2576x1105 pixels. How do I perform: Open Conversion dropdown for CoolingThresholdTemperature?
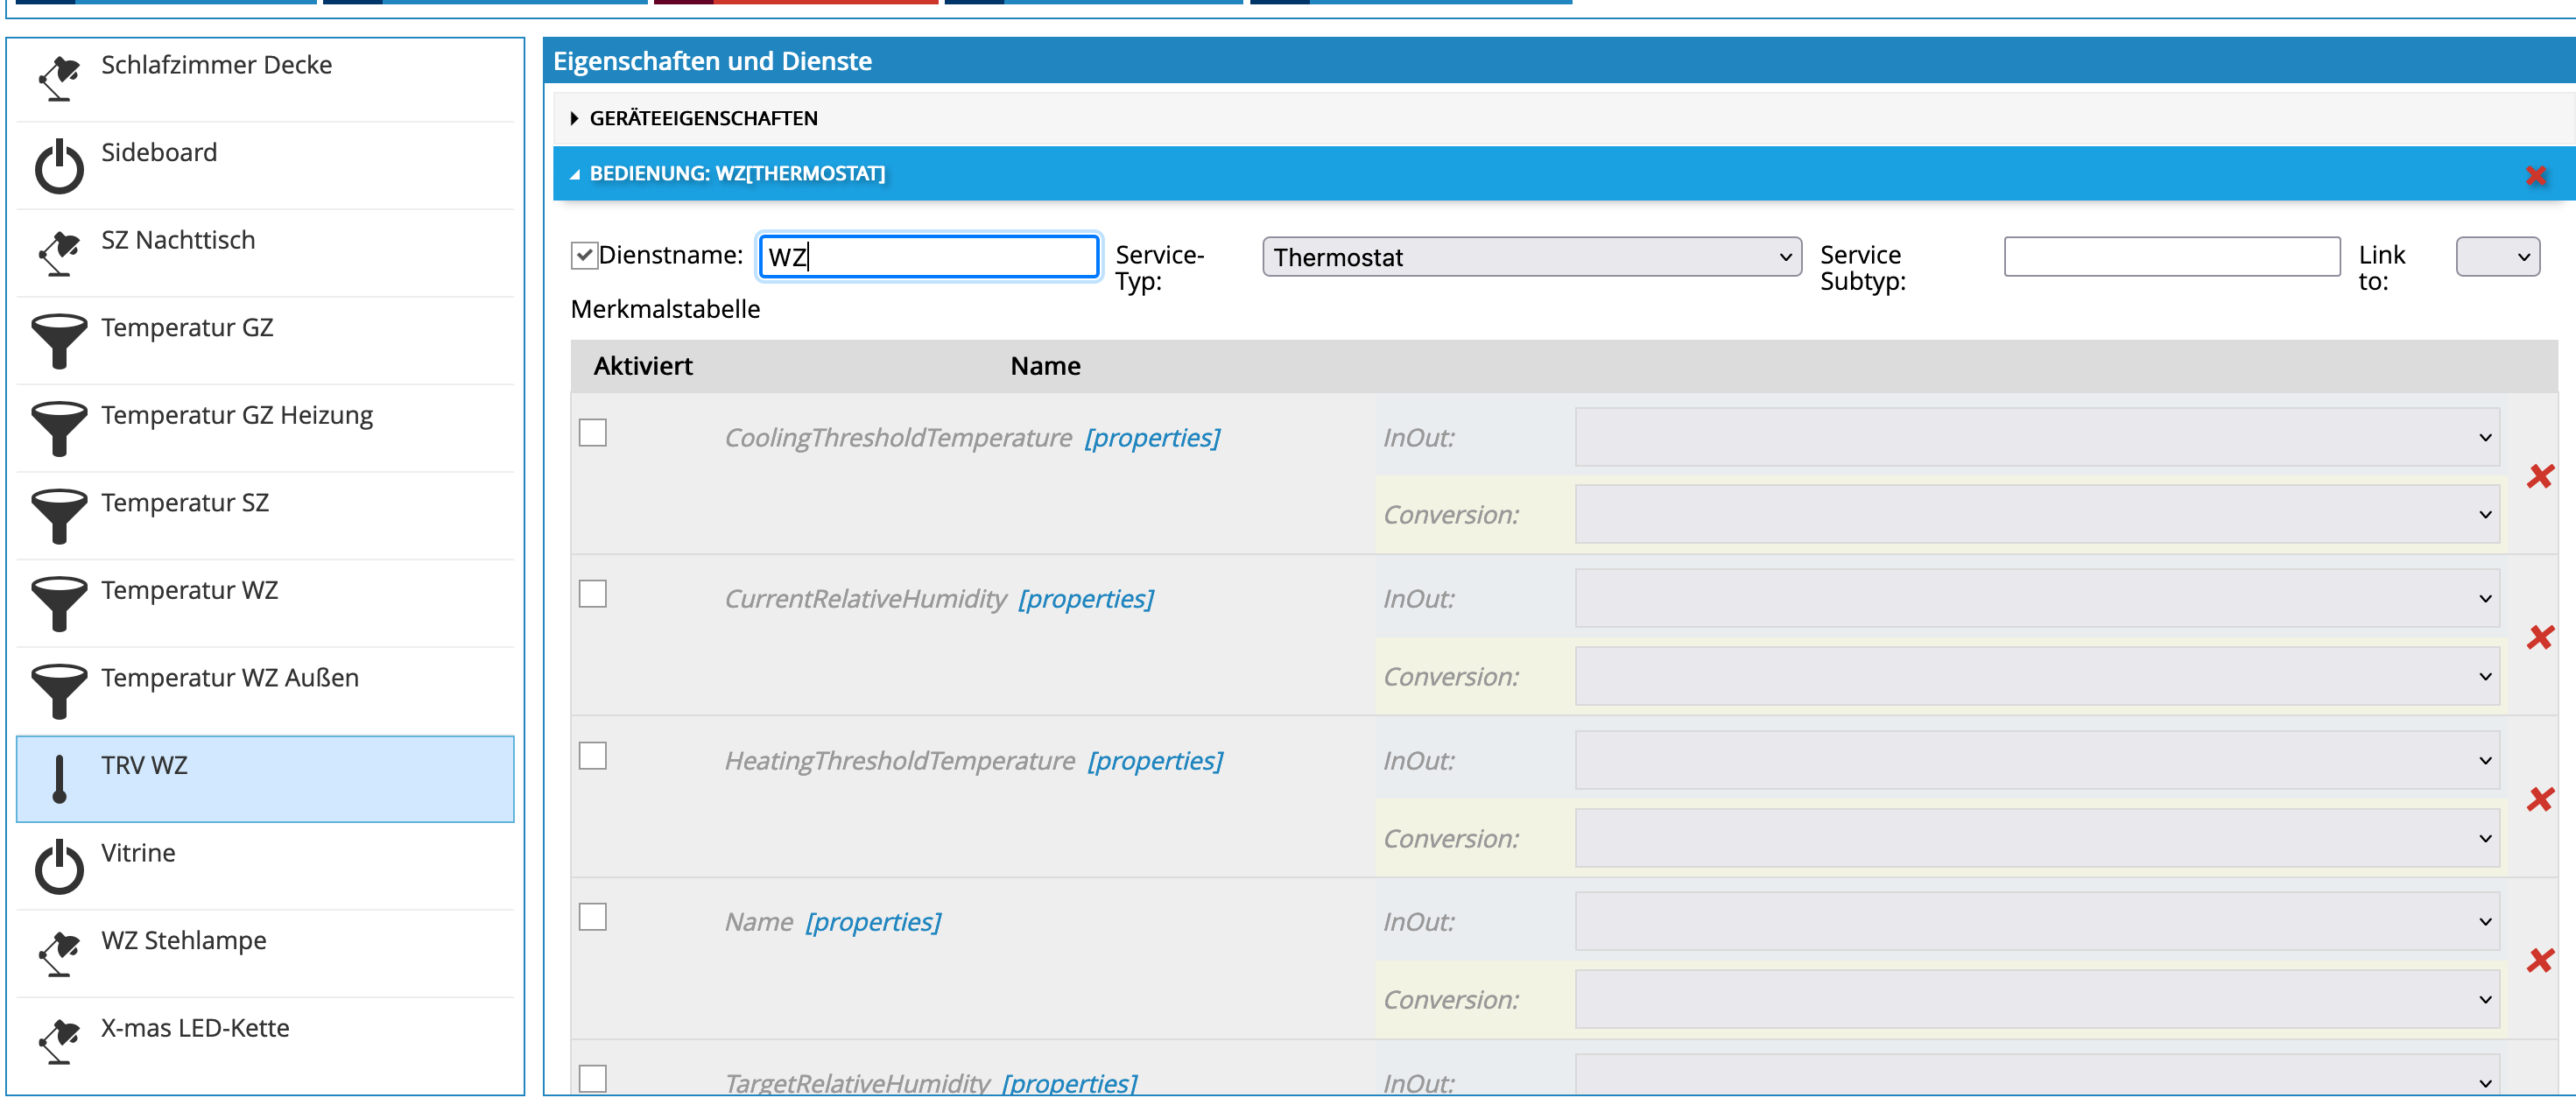click(2037, 515)
